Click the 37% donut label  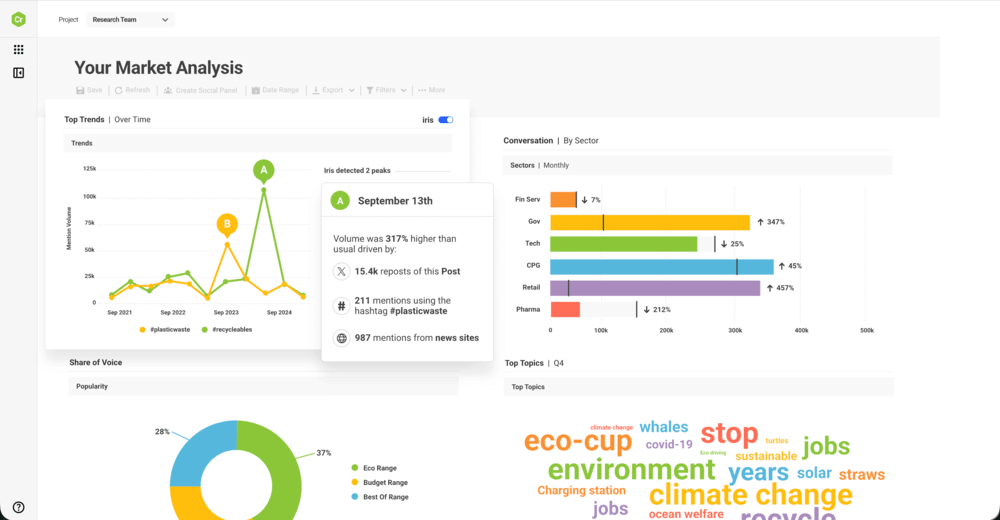[x=324, y=453]
